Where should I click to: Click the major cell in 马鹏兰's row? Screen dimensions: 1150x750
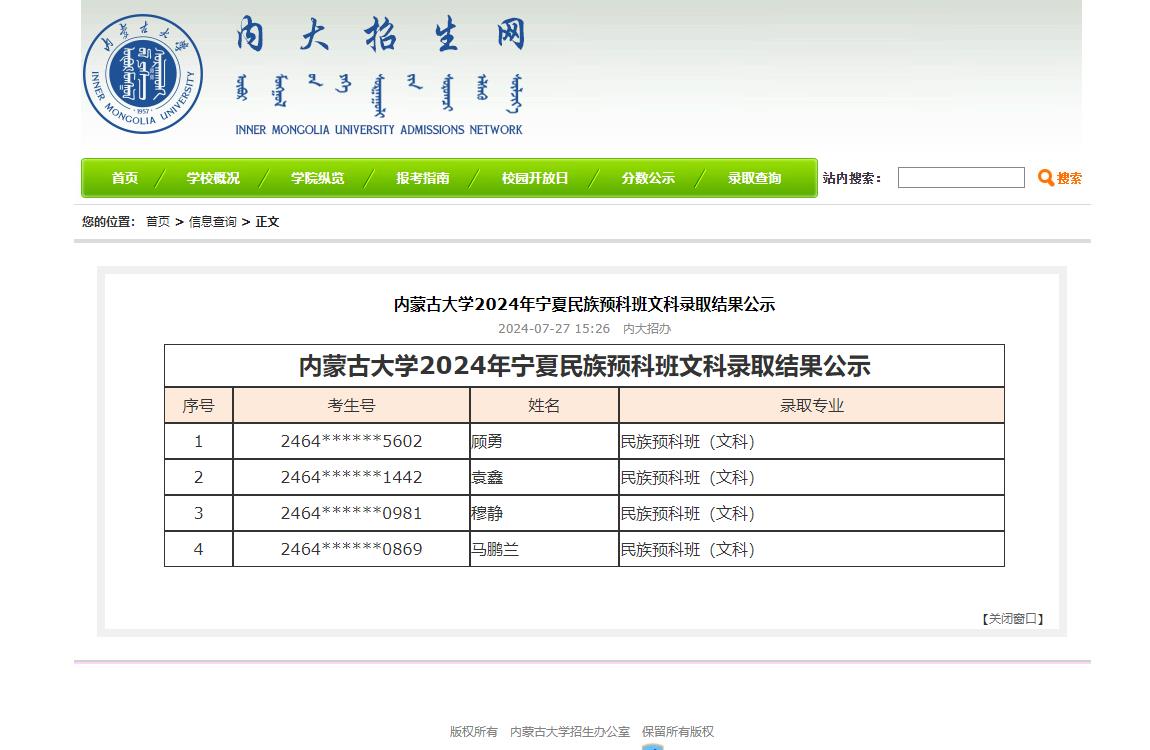(x=812, y=549)
